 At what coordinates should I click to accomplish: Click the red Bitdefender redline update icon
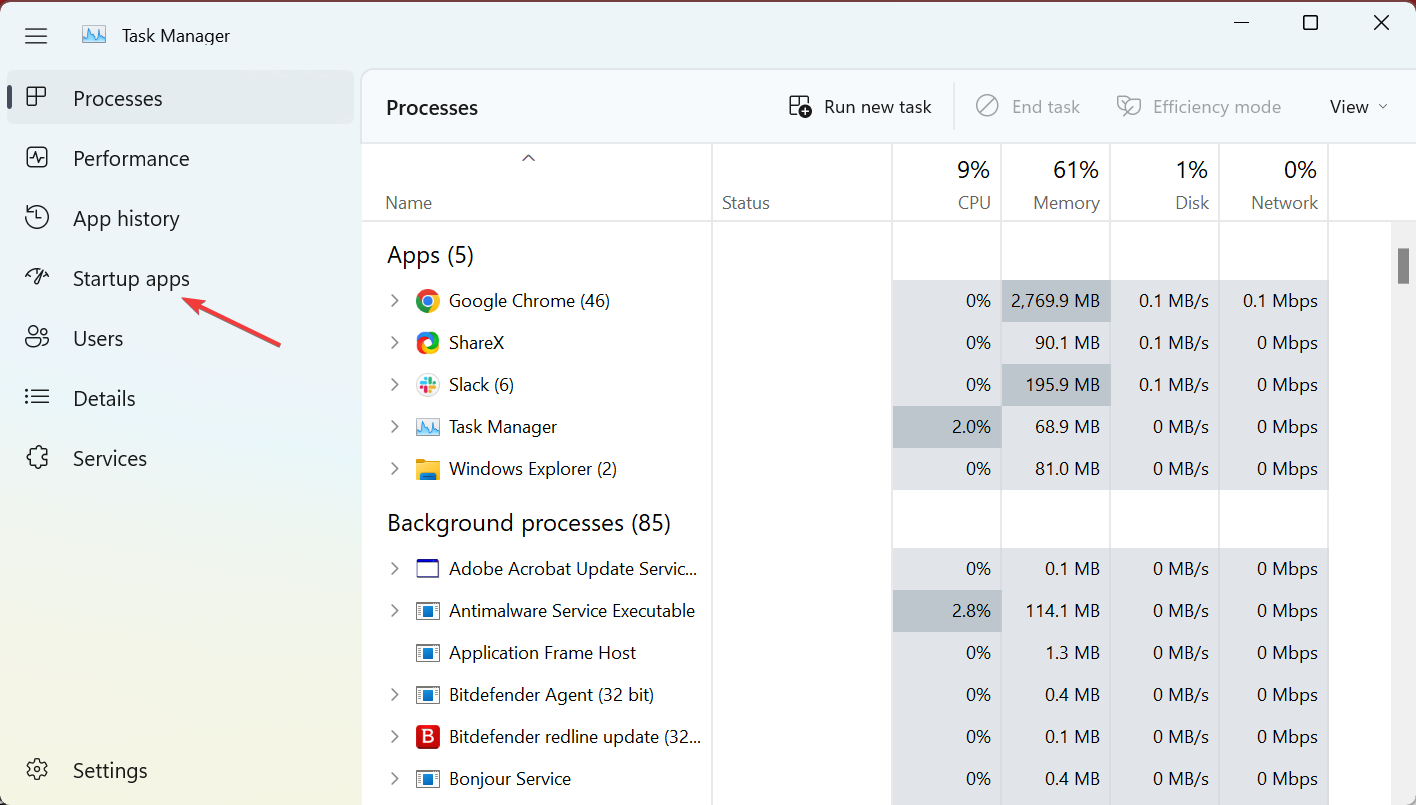pyautogui.click(x=428, y=737)
